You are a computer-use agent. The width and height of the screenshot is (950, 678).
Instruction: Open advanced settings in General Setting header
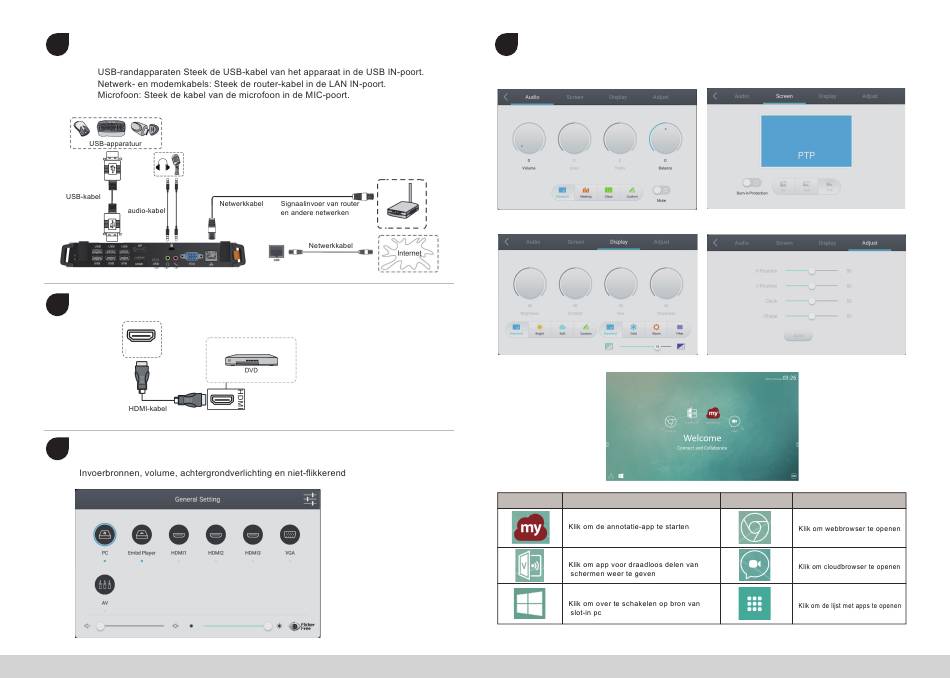[x=310, y=499]
